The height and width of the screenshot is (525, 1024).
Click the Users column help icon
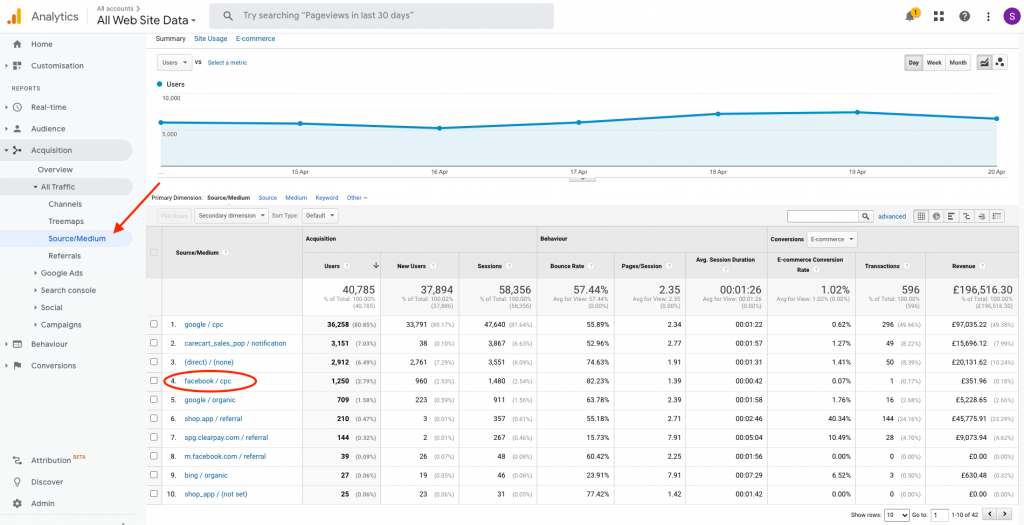[x=347, y=266]
